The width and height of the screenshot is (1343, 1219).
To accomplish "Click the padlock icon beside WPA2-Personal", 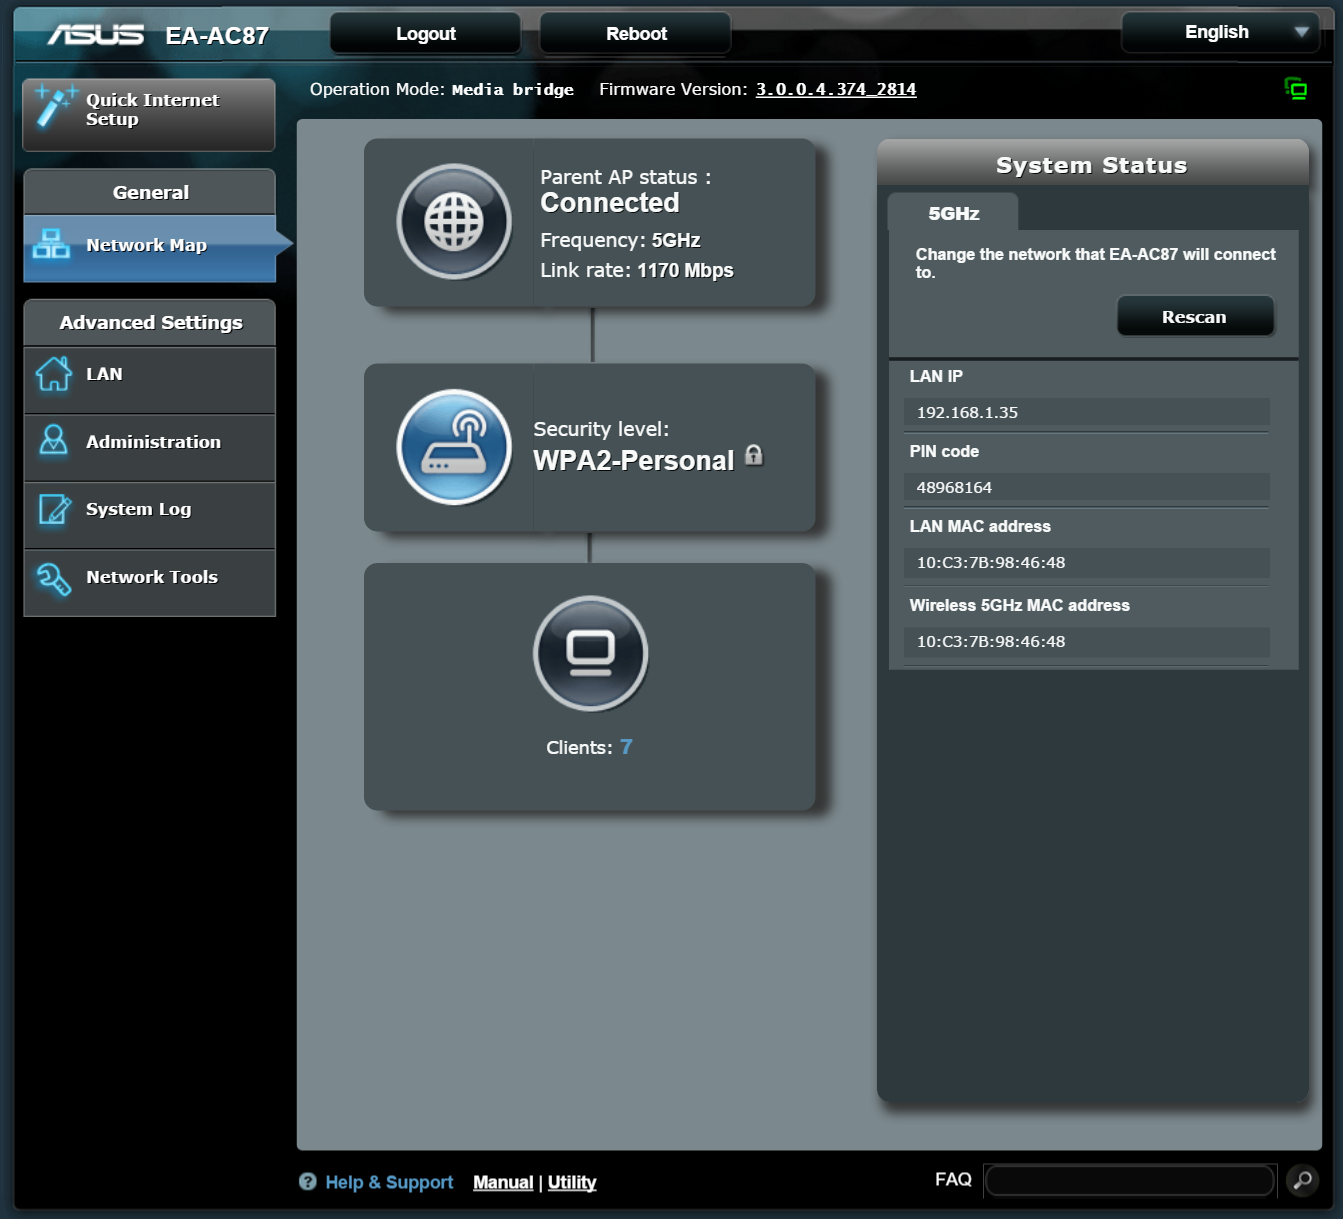I will coord(754,456).
